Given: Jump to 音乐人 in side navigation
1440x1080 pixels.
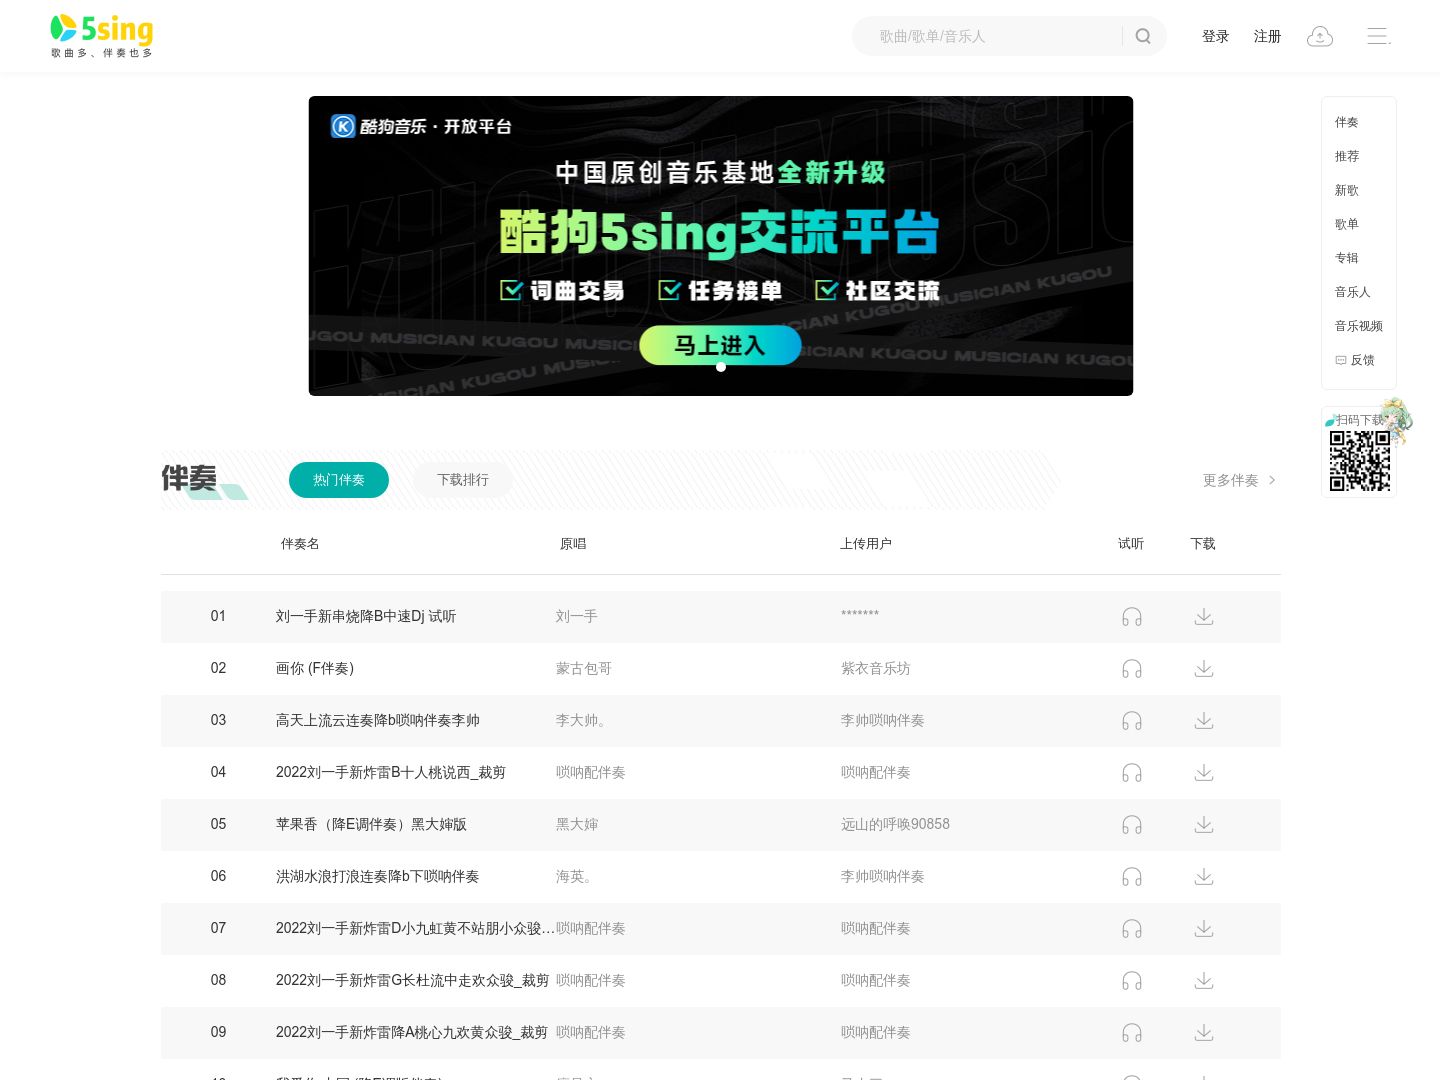Looking at the screenshot, I should coord(1353,292).
